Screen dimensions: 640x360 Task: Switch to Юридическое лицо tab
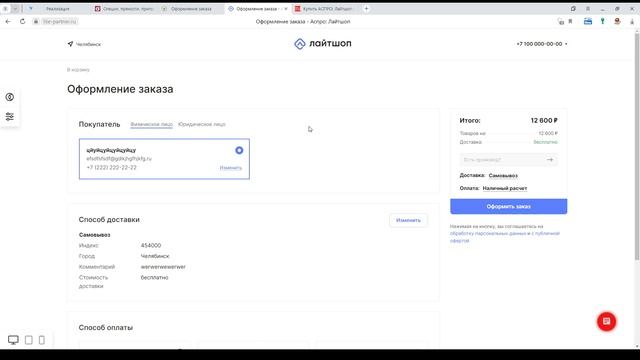[x=202, y=124]
